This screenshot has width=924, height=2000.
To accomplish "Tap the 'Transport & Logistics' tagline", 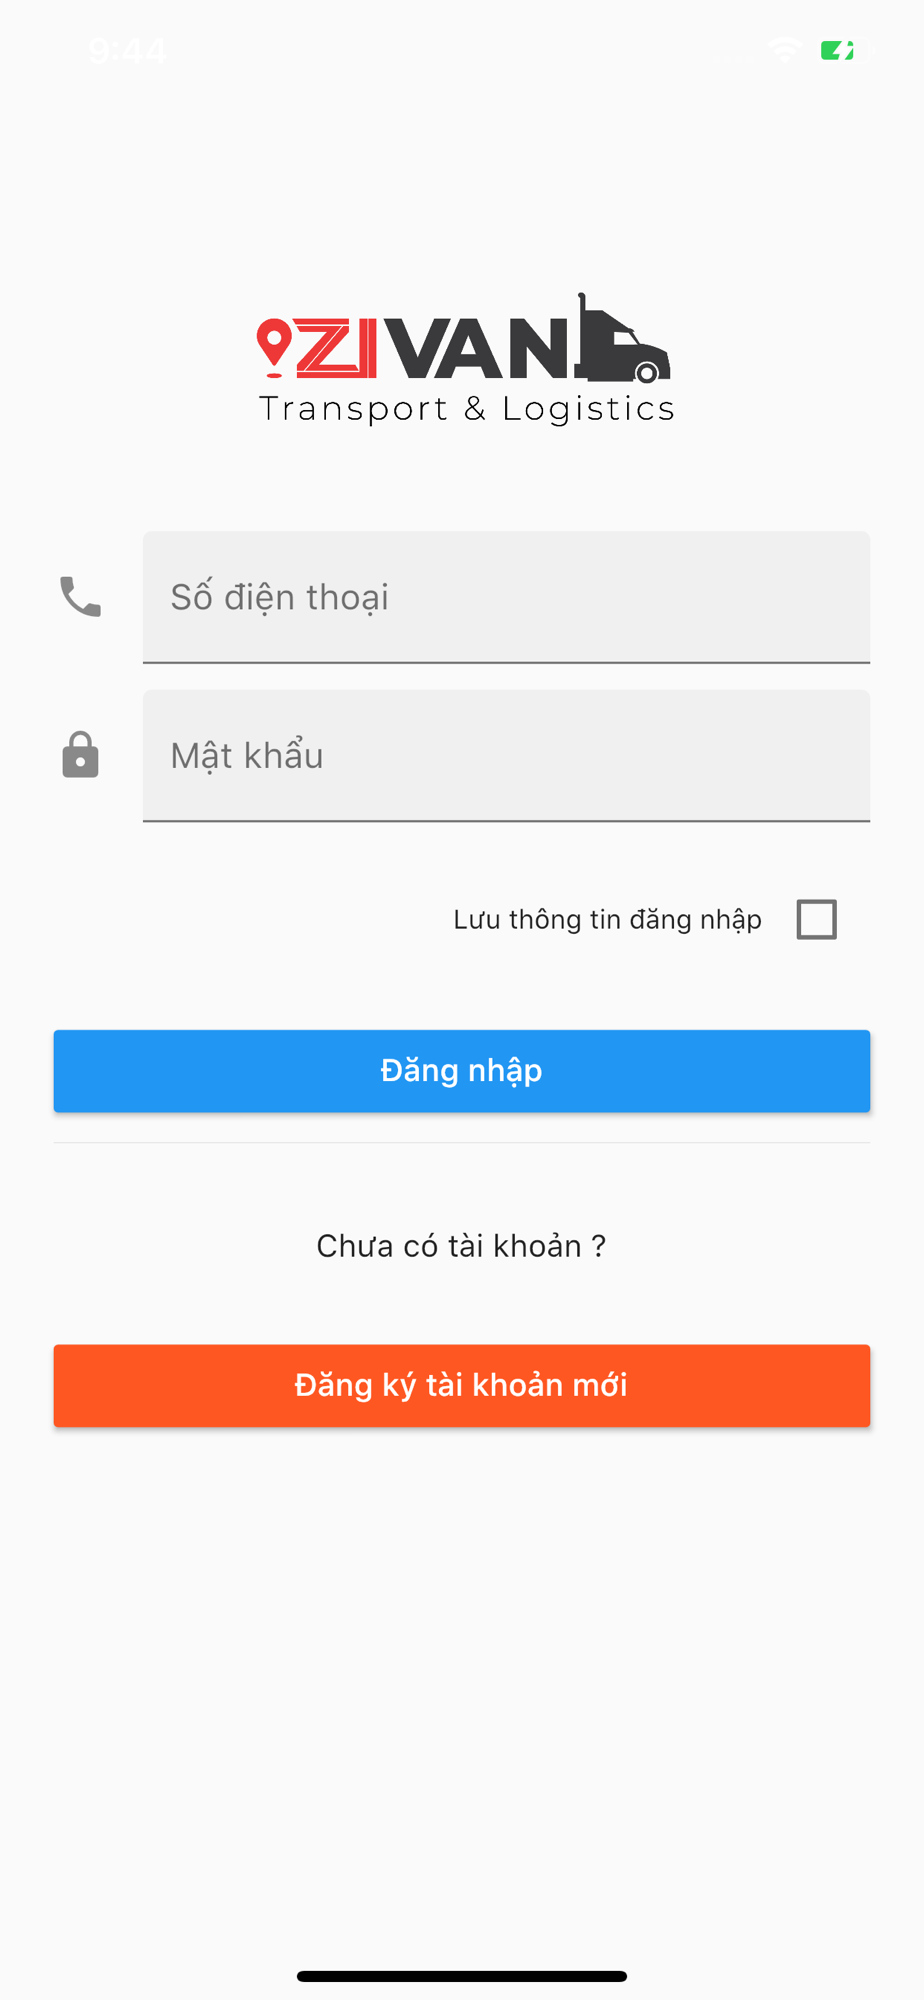I will 466,409.
